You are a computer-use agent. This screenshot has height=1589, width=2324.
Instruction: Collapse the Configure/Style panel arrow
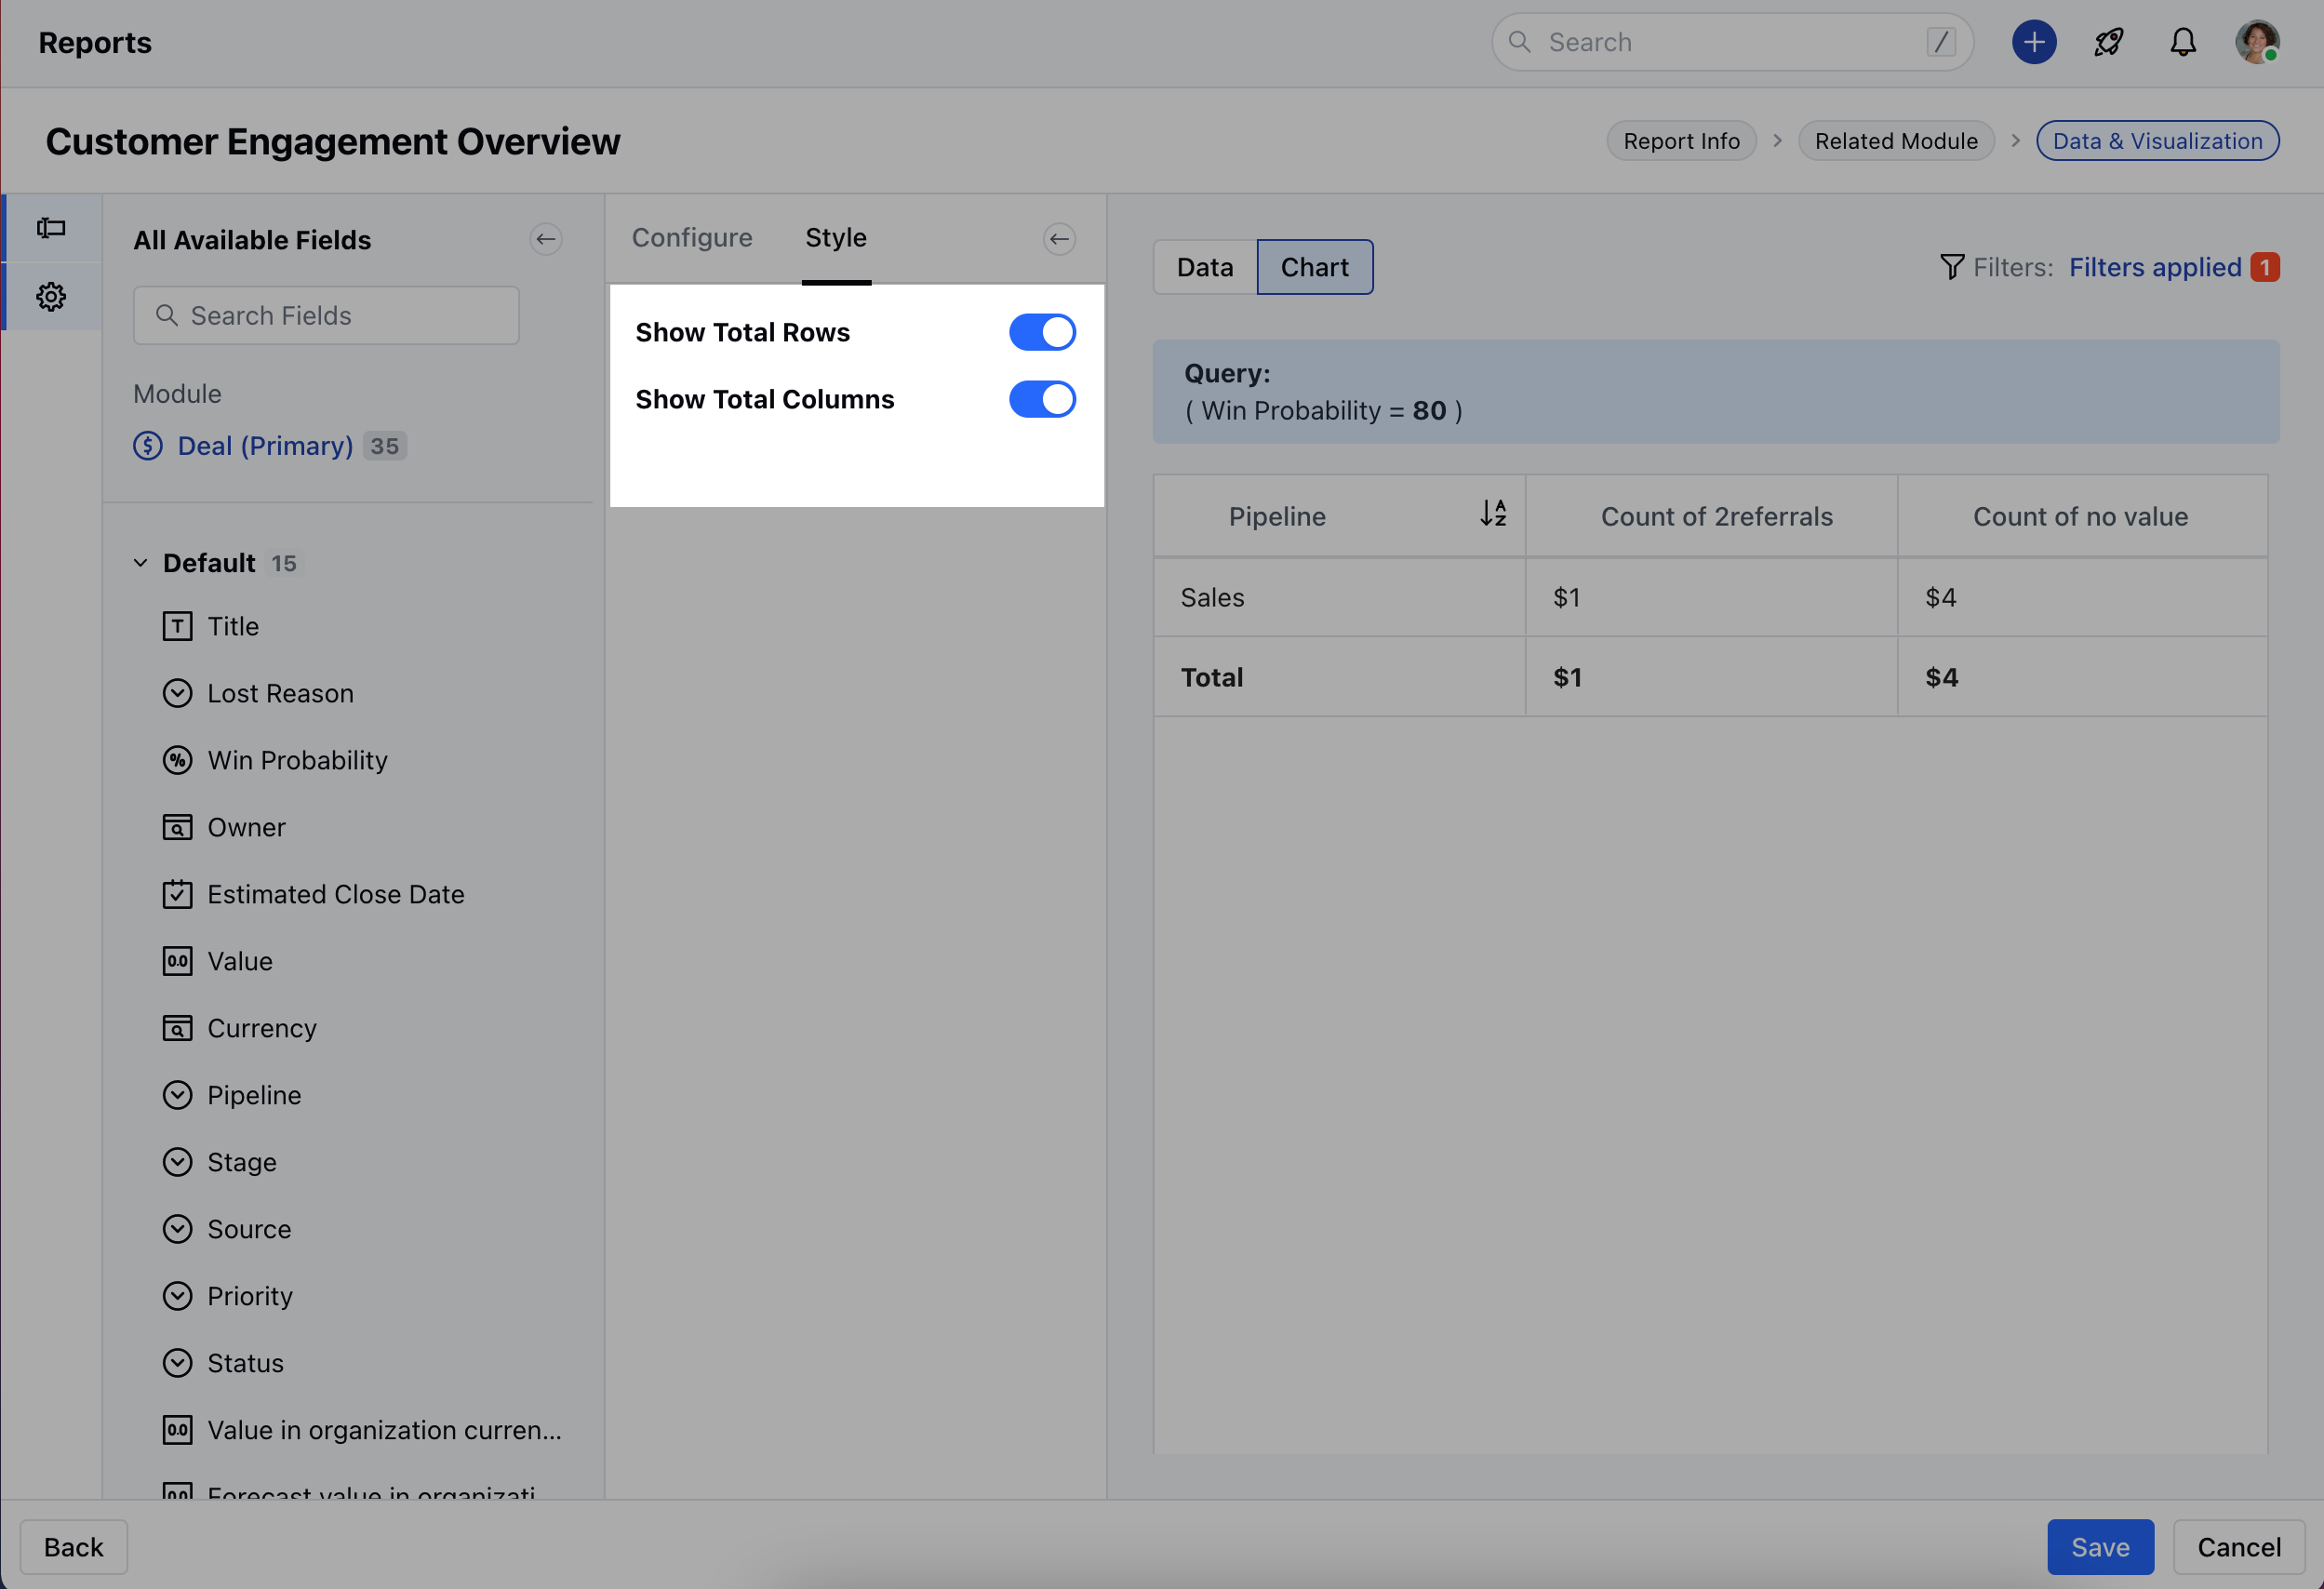pyautogui.click(x=1059, y=239)
